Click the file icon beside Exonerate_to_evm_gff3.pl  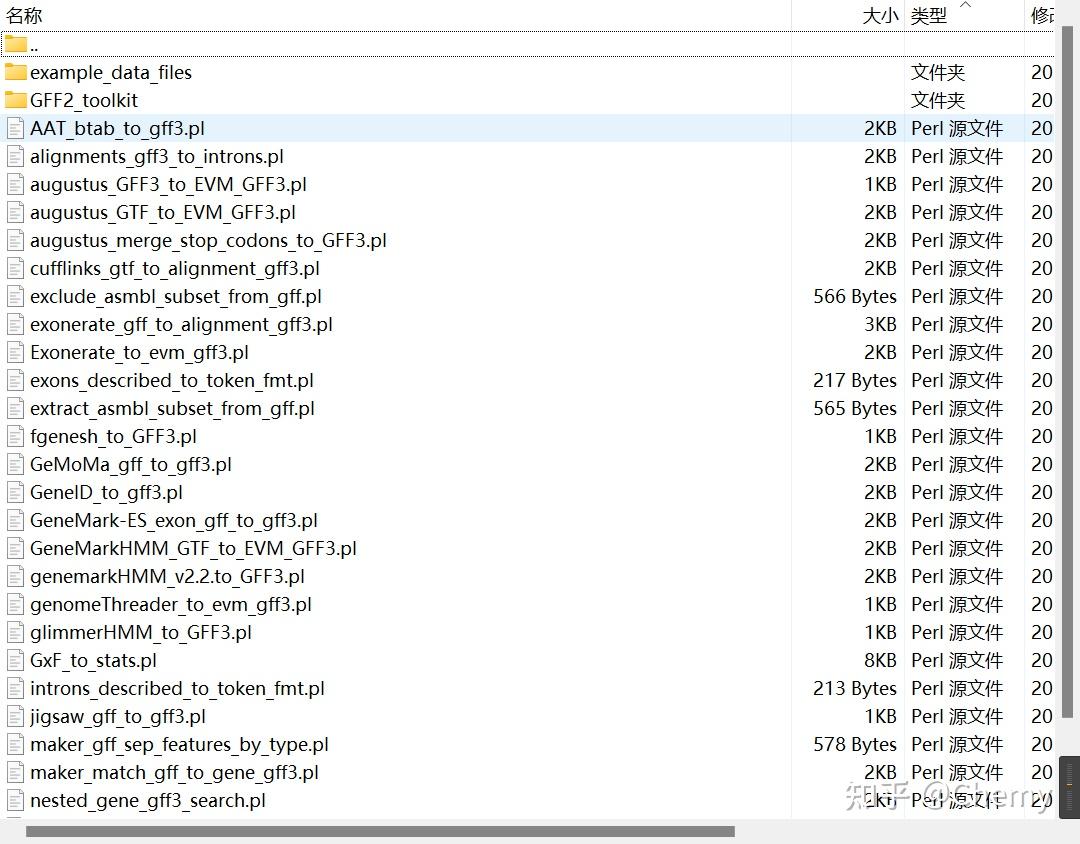(15, 352)
